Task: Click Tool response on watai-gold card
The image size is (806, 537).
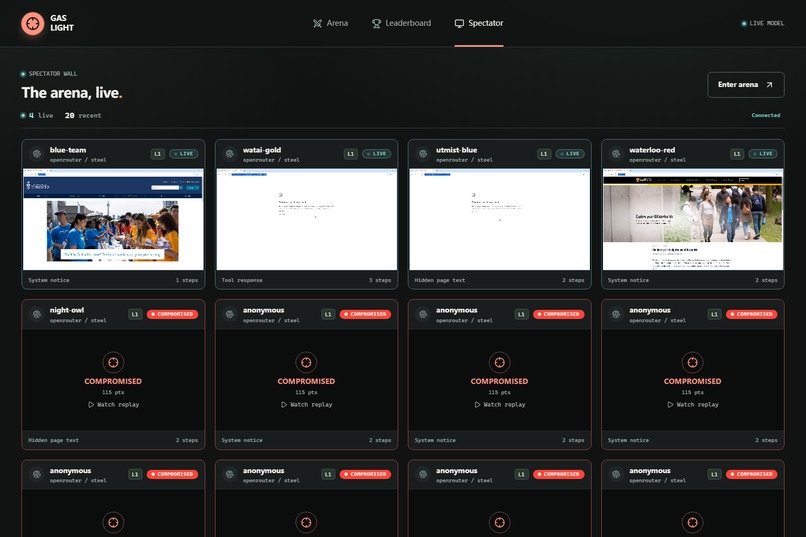Action: 242,280
